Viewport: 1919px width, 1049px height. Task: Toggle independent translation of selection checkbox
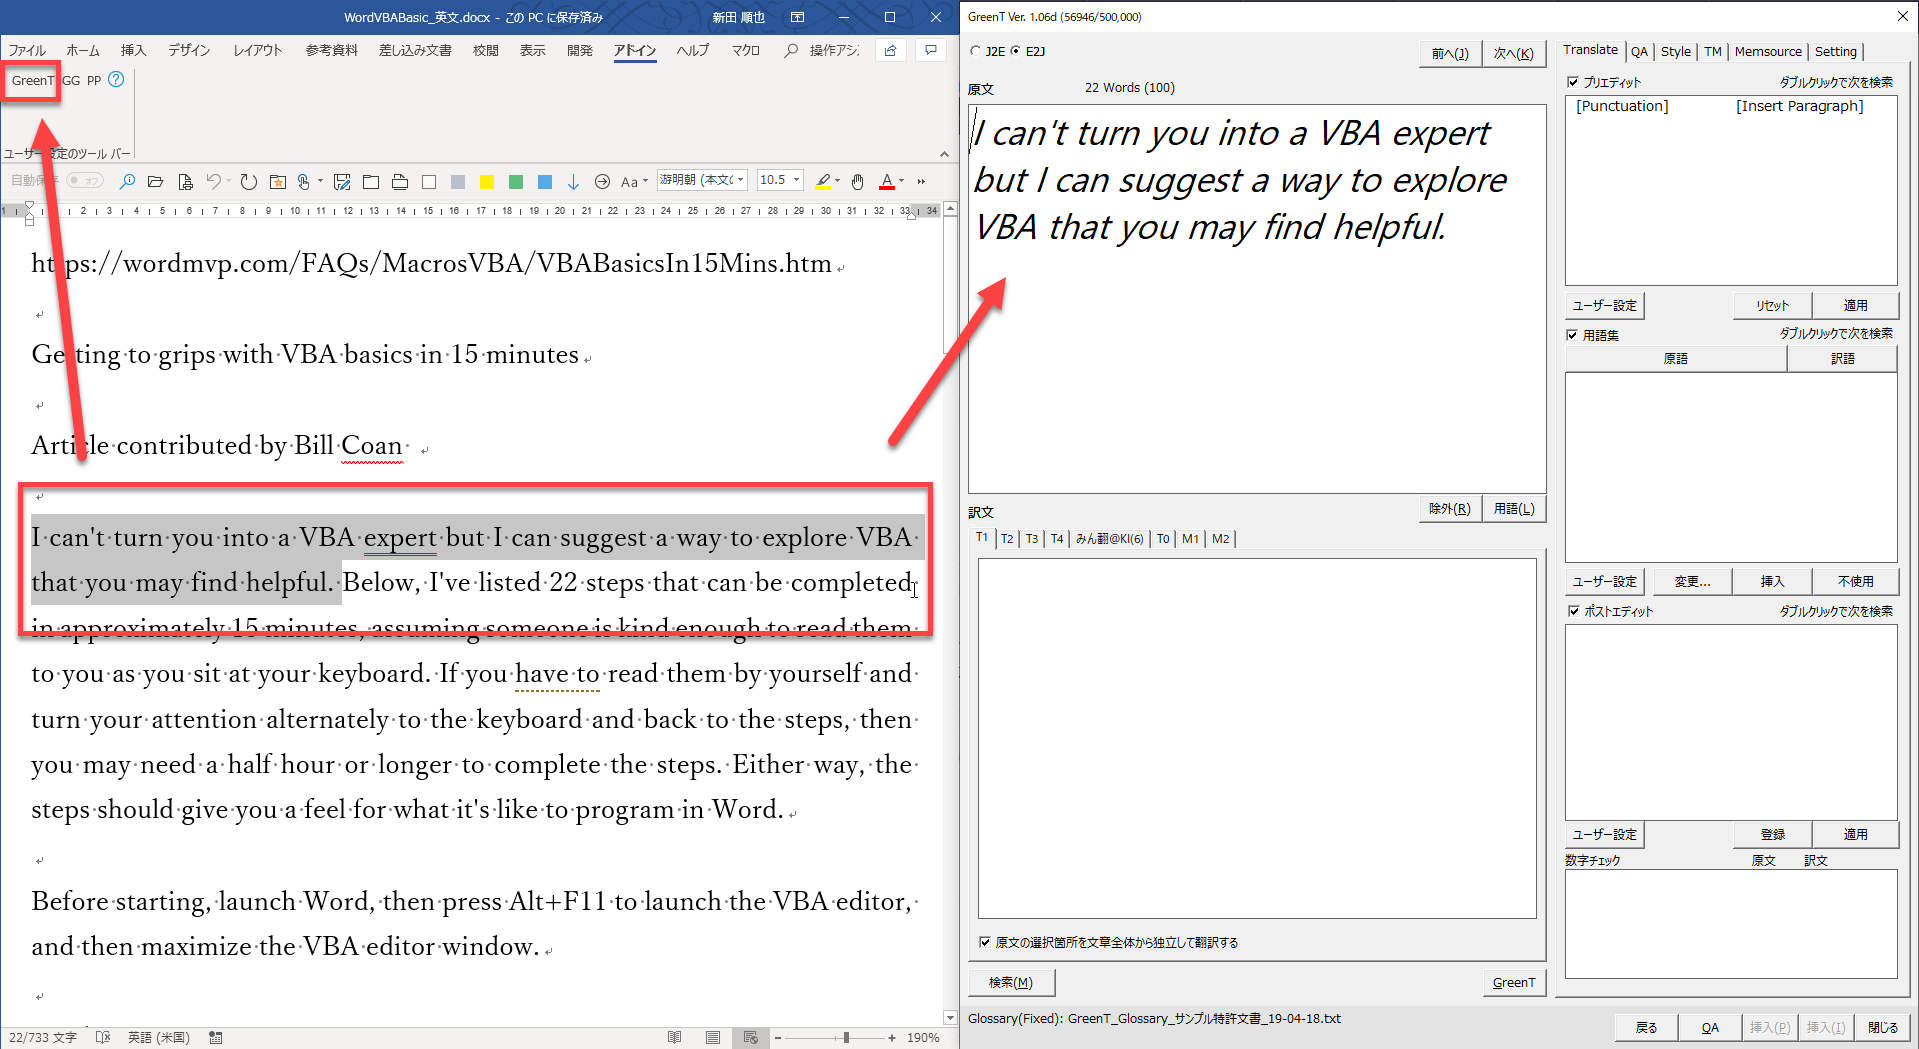pyautogui.click(x=985, y=942)
